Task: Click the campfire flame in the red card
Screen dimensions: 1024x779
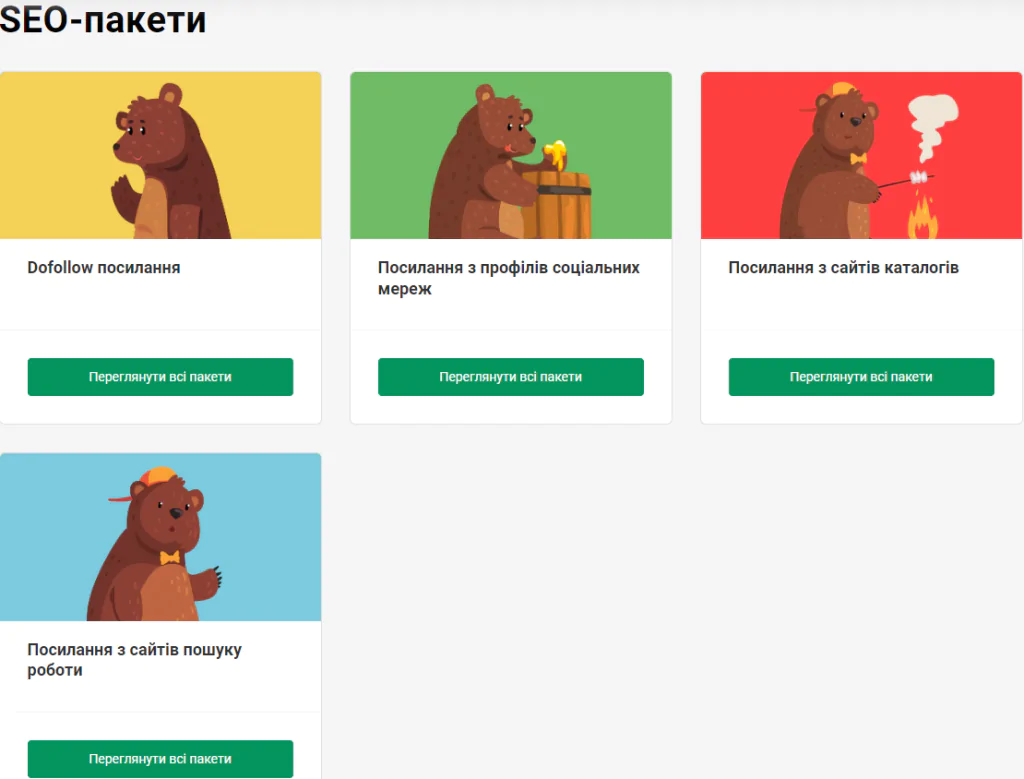Action: point(921,219)
